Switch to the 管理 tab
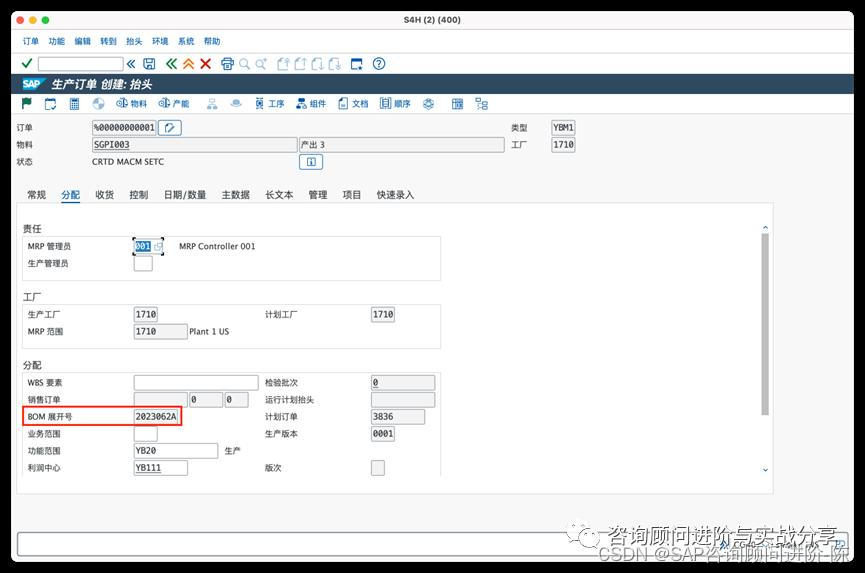Viewport: 865px width, 573px height. 318,195
